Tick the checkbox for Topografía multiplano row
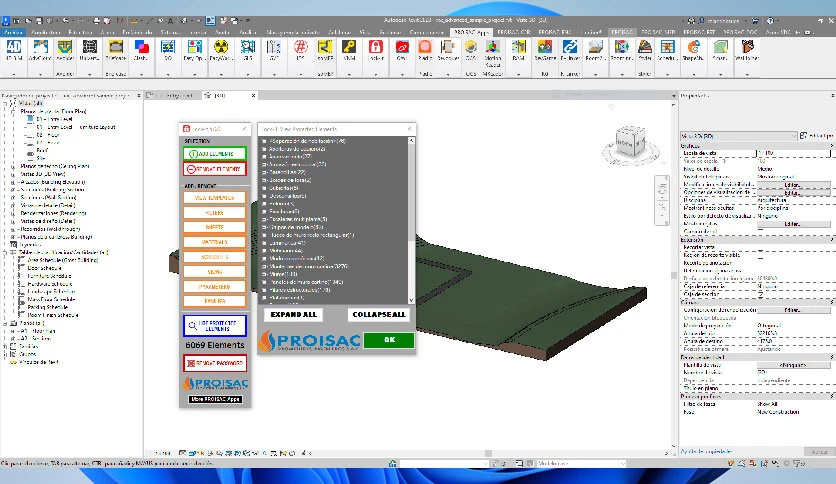The image size is (836, 484). click(x=264, y=219)
